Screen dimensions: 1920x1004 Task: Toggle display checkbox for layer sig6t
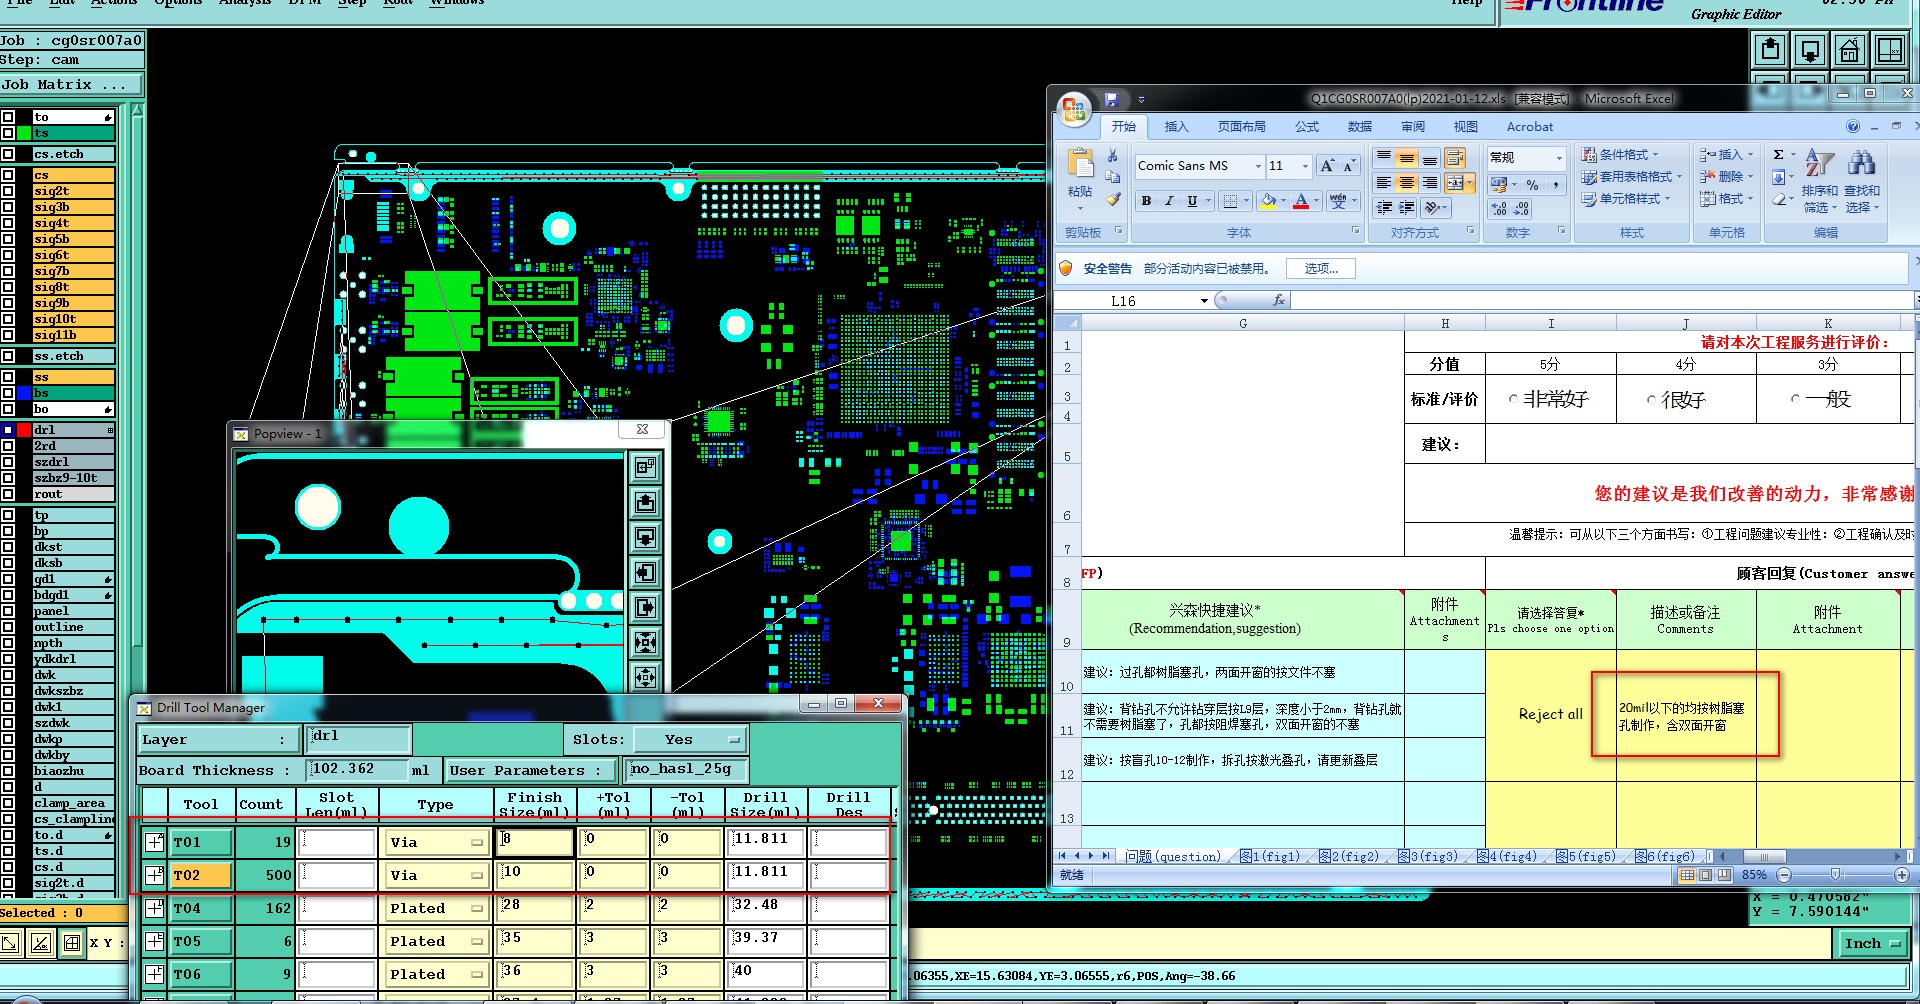(8, 255)
